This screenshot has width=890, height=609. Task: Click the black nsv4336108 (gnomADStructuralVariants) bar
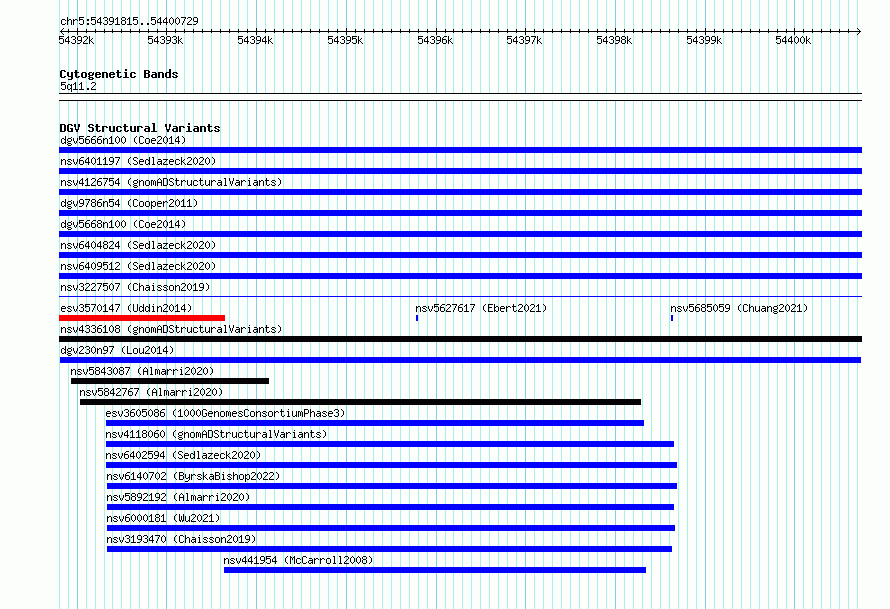point(460,339)
